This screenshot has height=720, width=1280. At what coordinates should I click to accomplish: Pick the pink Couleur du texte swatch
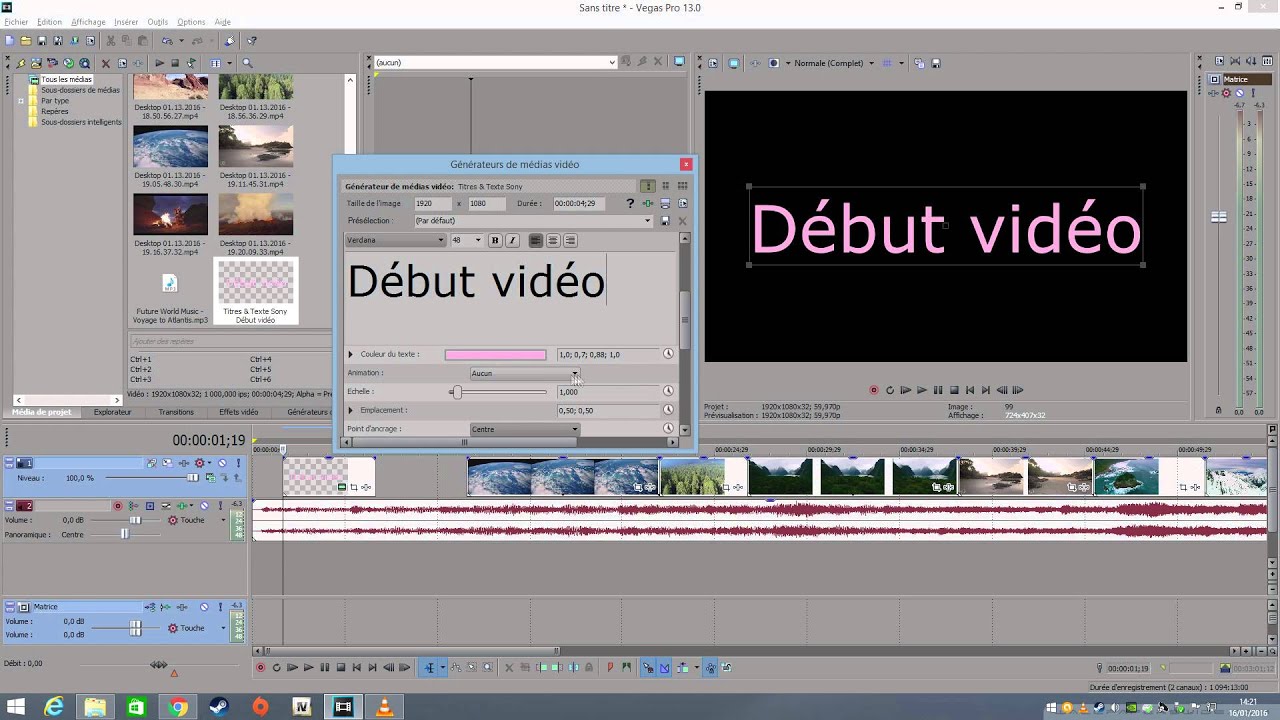[x=496, y=354]
